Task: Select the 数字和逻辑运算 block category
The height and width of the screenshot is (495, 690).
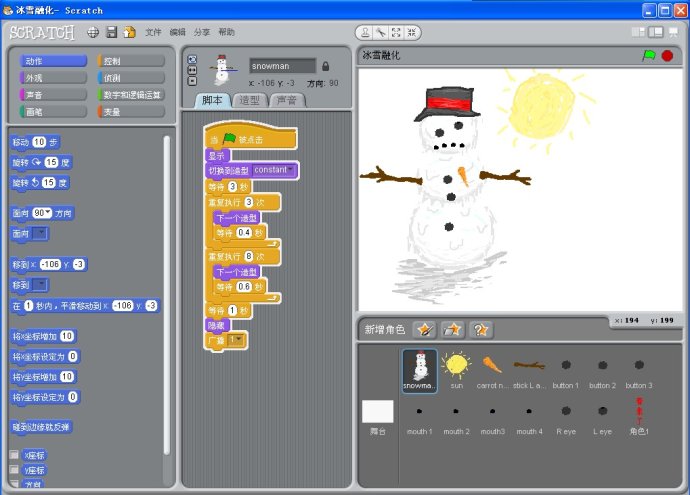Action: 131,95
